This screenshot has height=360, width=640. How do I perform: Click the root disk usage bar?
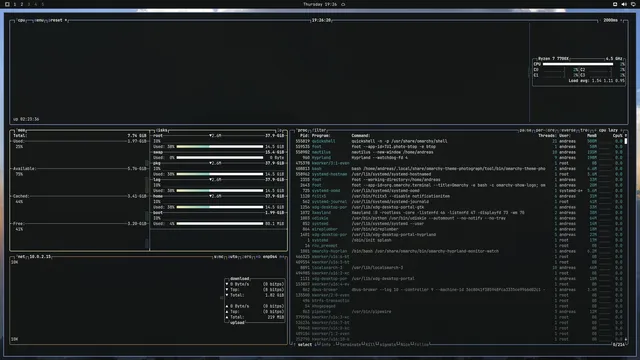click(220, 147)
